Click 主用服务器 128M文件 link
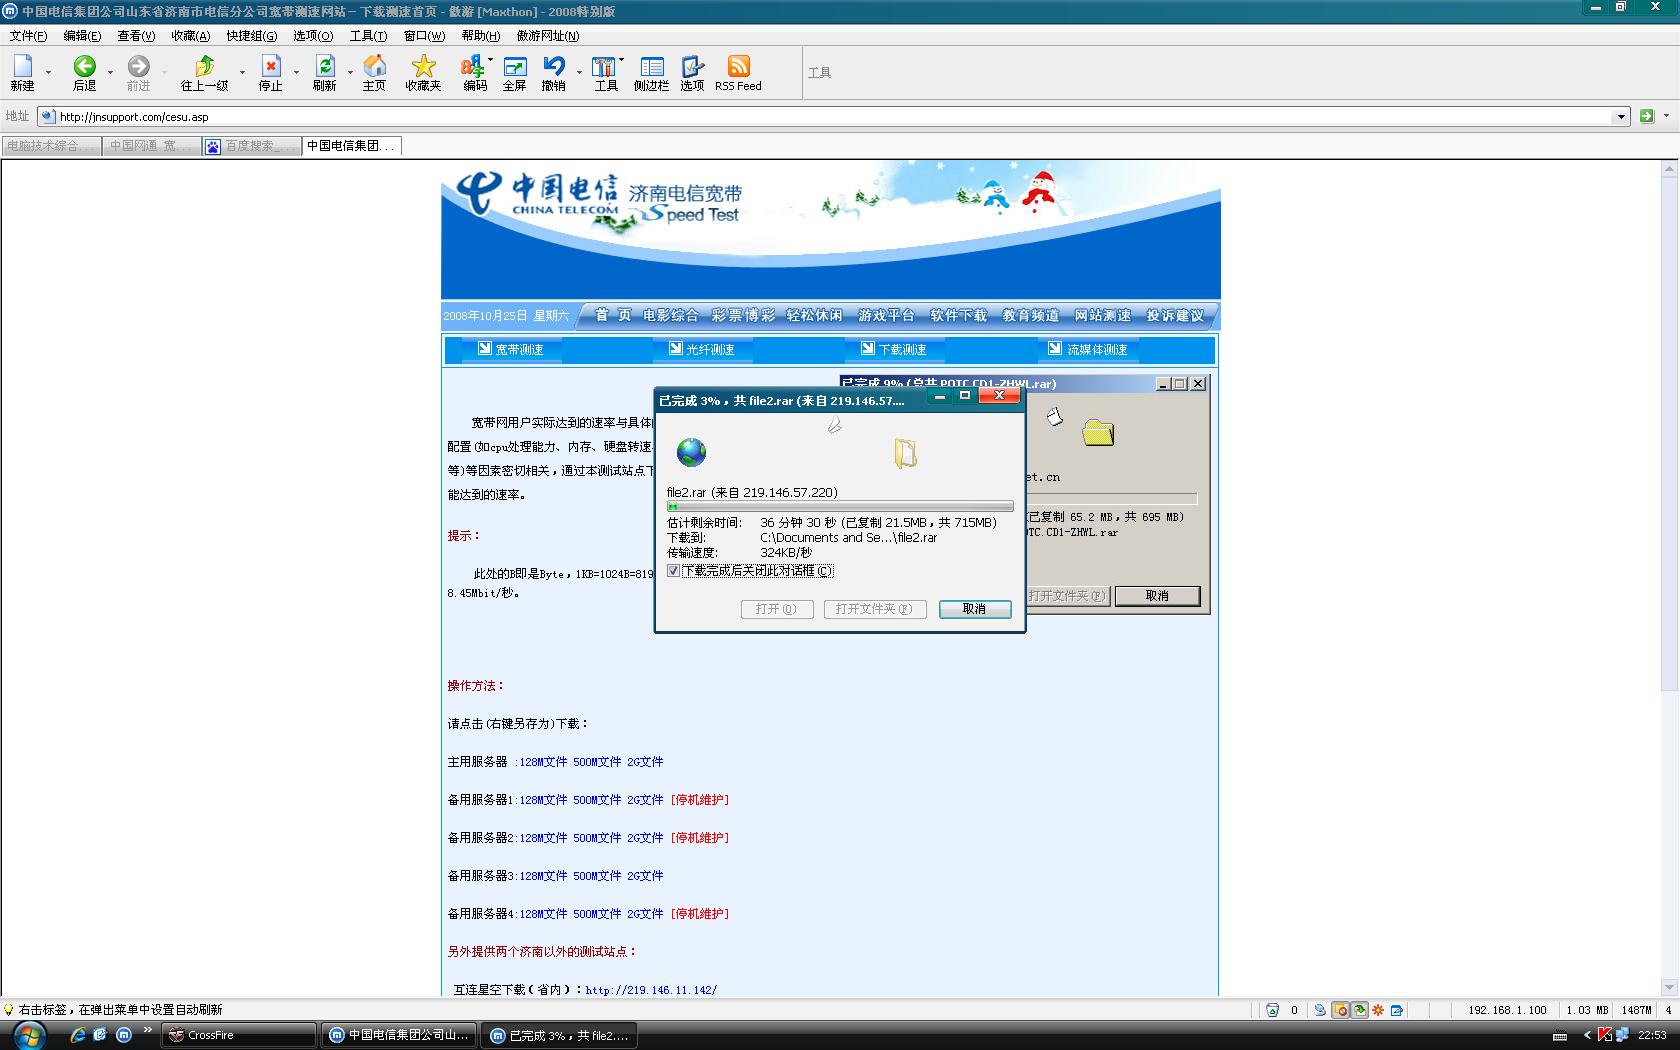The height and width of the screenshot is (1050, 1680). coord(543,762)
